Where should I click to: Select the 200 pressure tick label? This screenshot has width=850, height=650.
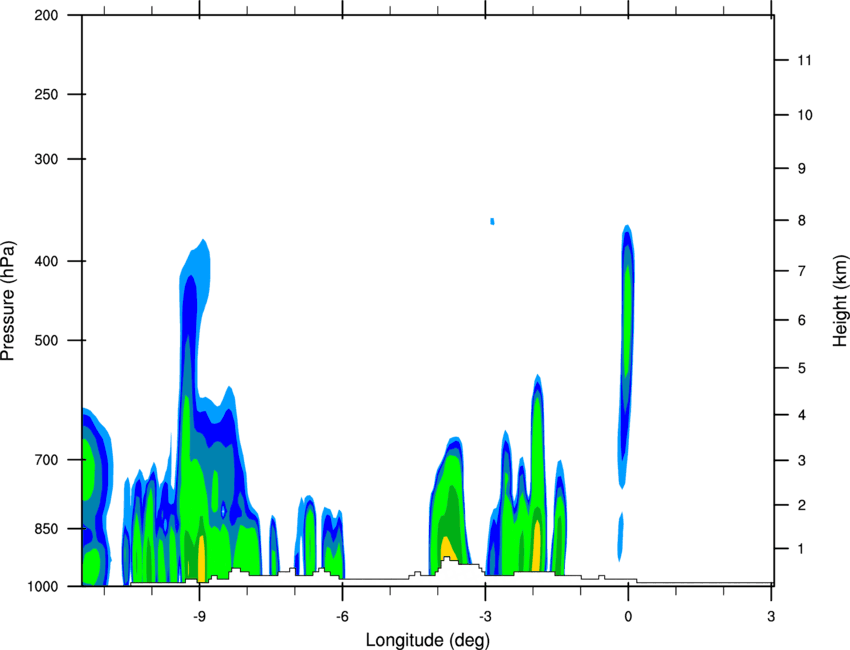46,15
